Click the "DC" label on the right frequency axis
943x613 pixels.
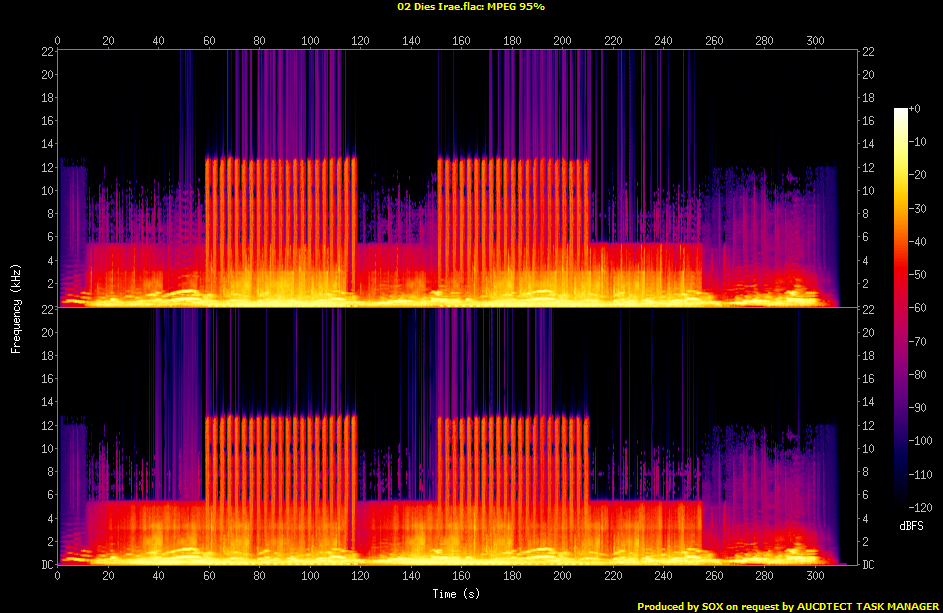[870, 564]
